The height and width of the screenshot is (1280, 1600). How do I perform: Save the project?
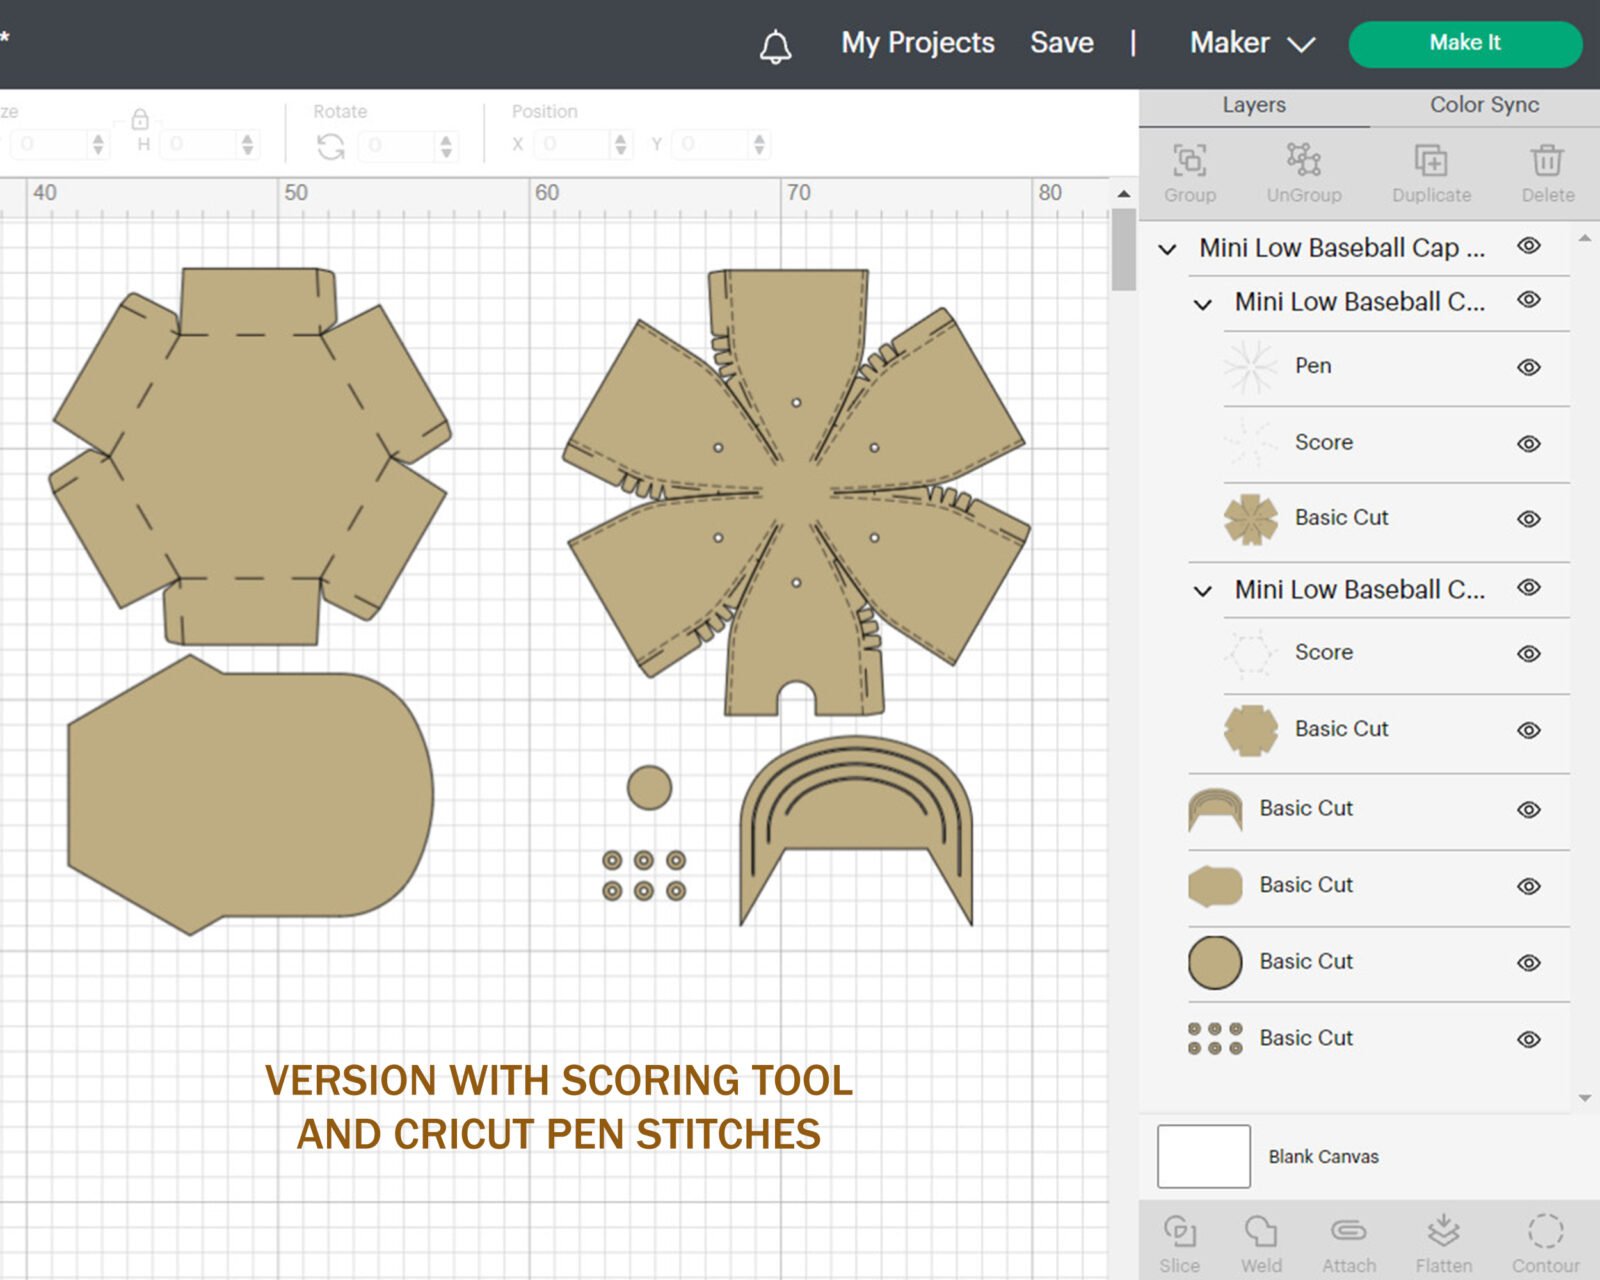1062,43
